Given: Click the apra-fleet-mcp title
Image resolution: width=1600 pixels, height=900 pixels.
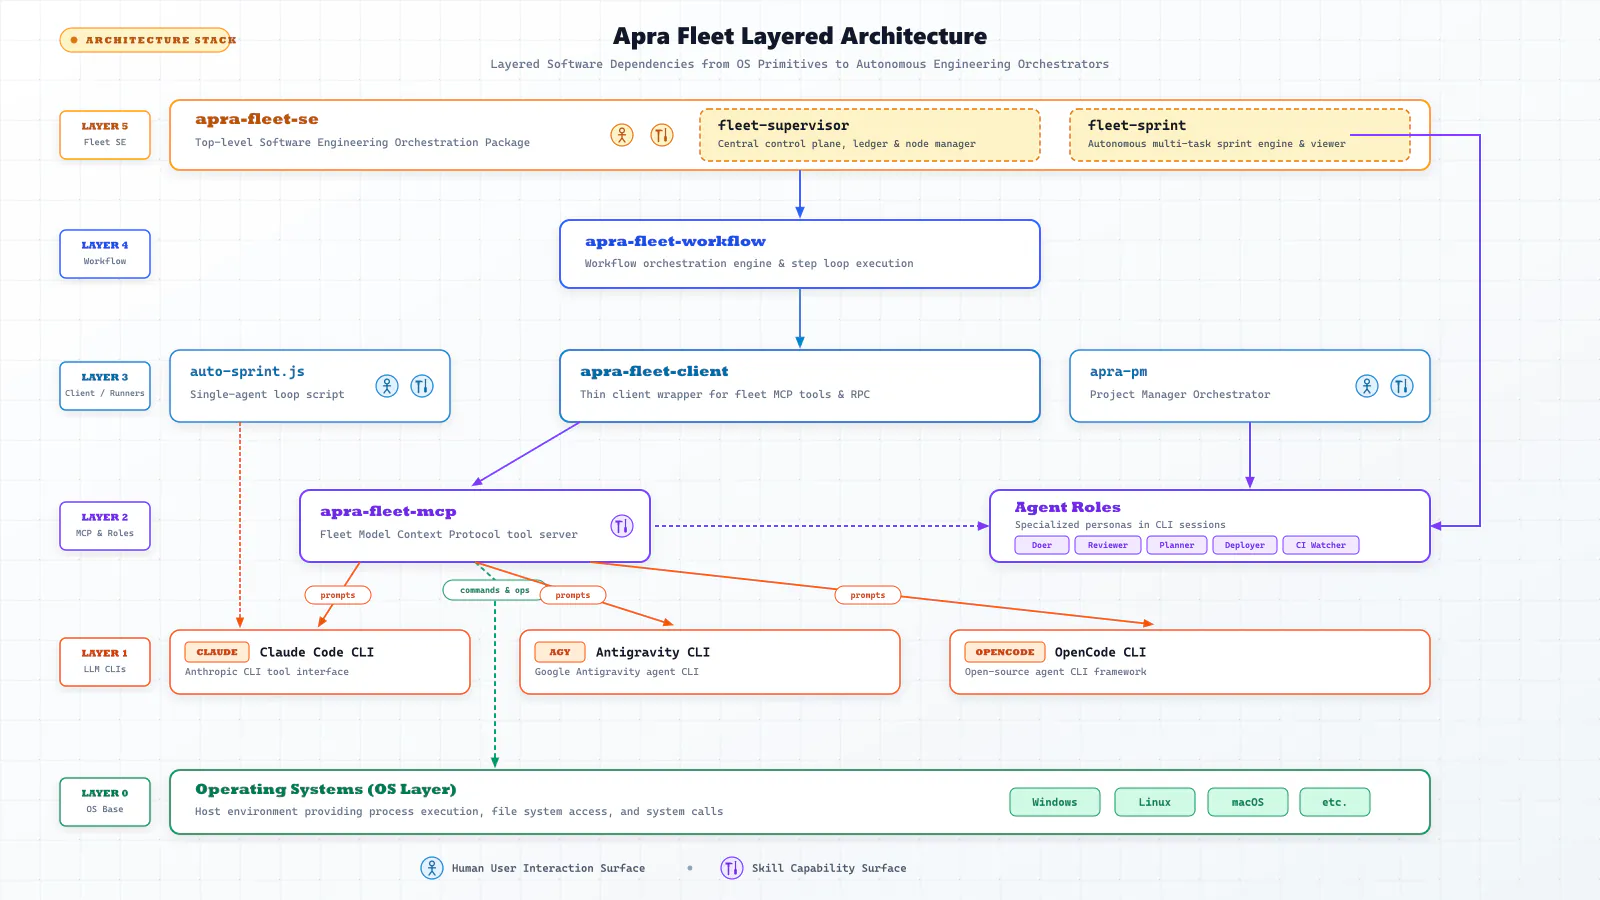Looking at the screenshot, I should click(x=388, y=511).
